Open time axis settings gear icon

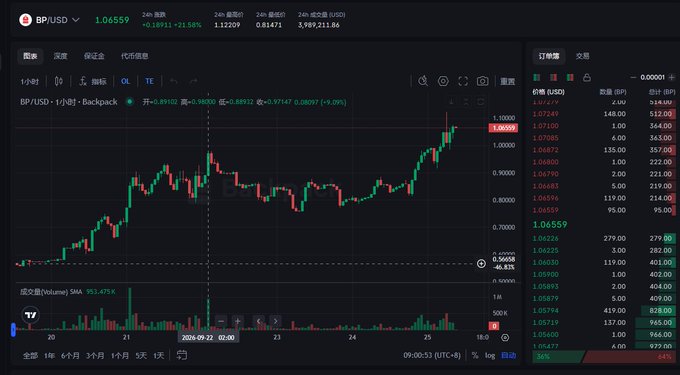(505, 337)
